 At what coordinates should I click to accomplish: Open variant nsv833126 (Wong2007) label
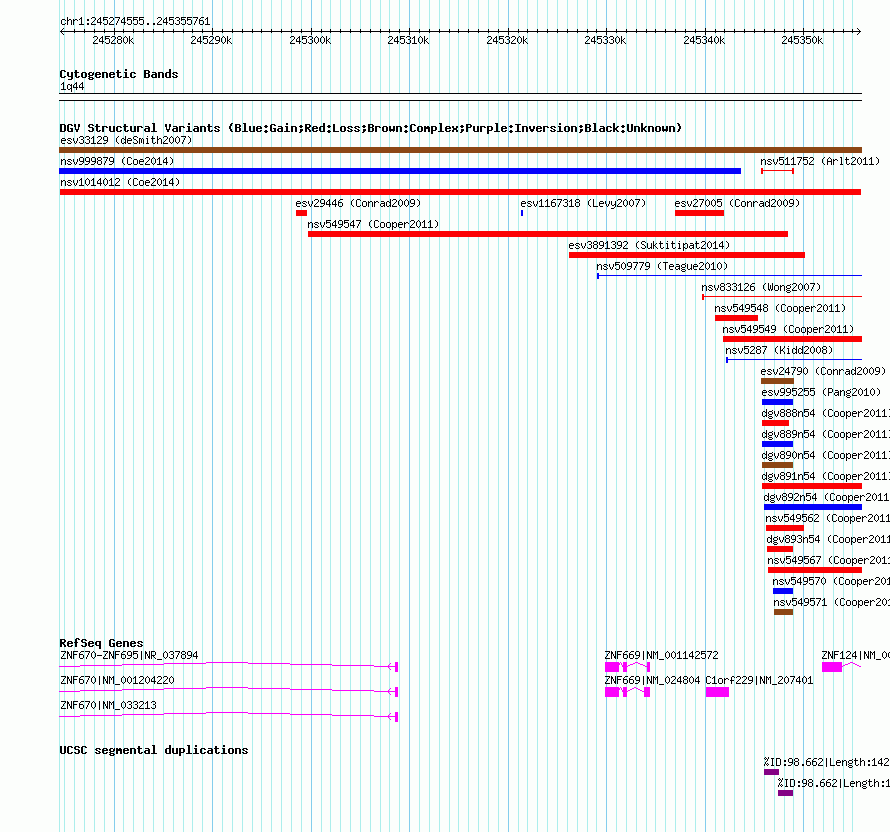tap(761, 287)
